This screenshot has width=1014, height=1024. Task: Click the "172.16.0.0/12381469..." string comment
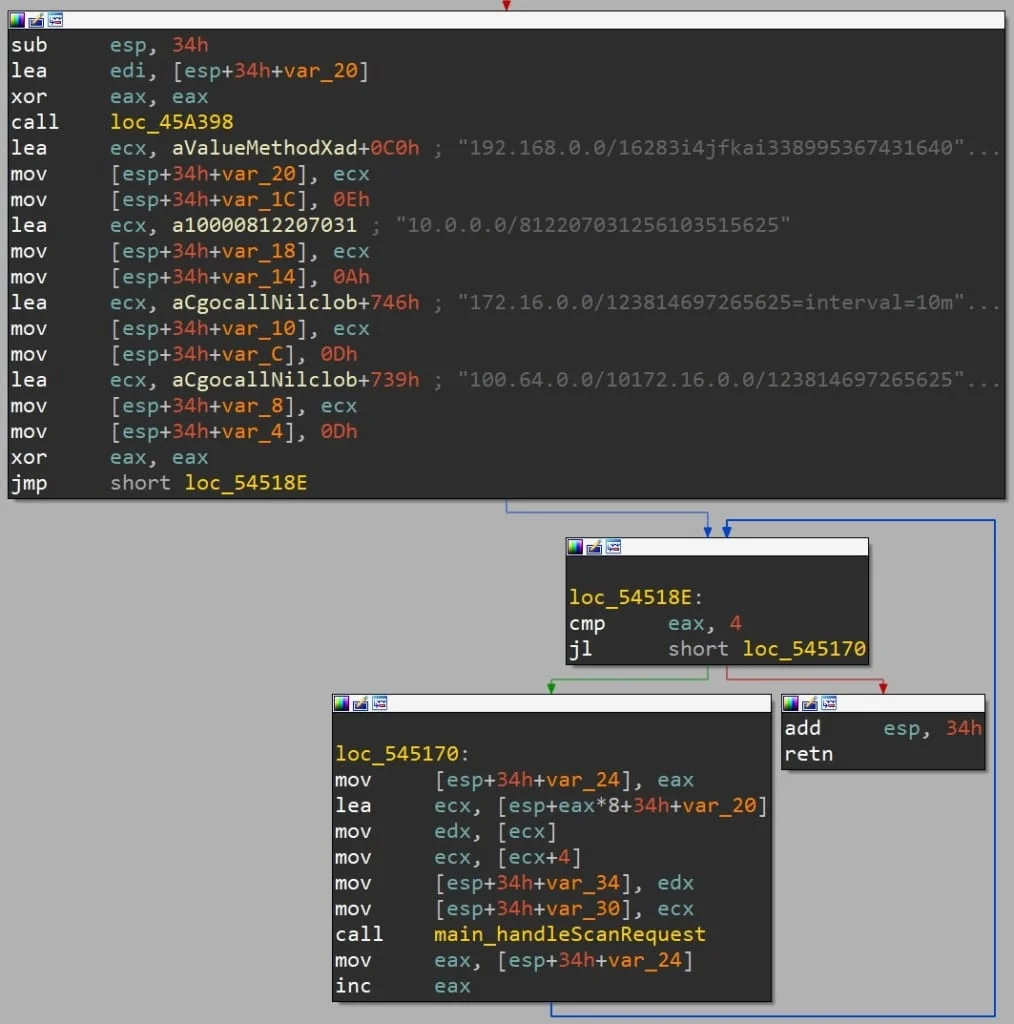coord(728,303)
